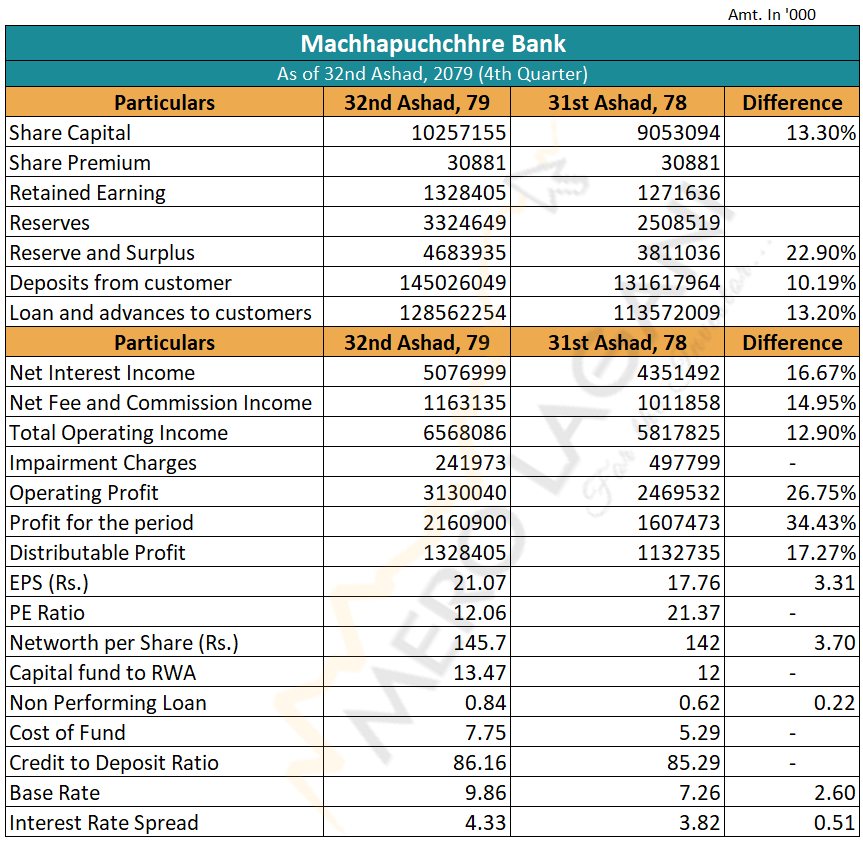
Task: Click Non Performing Loan value 0.84
Action: [x=485, y=703]
